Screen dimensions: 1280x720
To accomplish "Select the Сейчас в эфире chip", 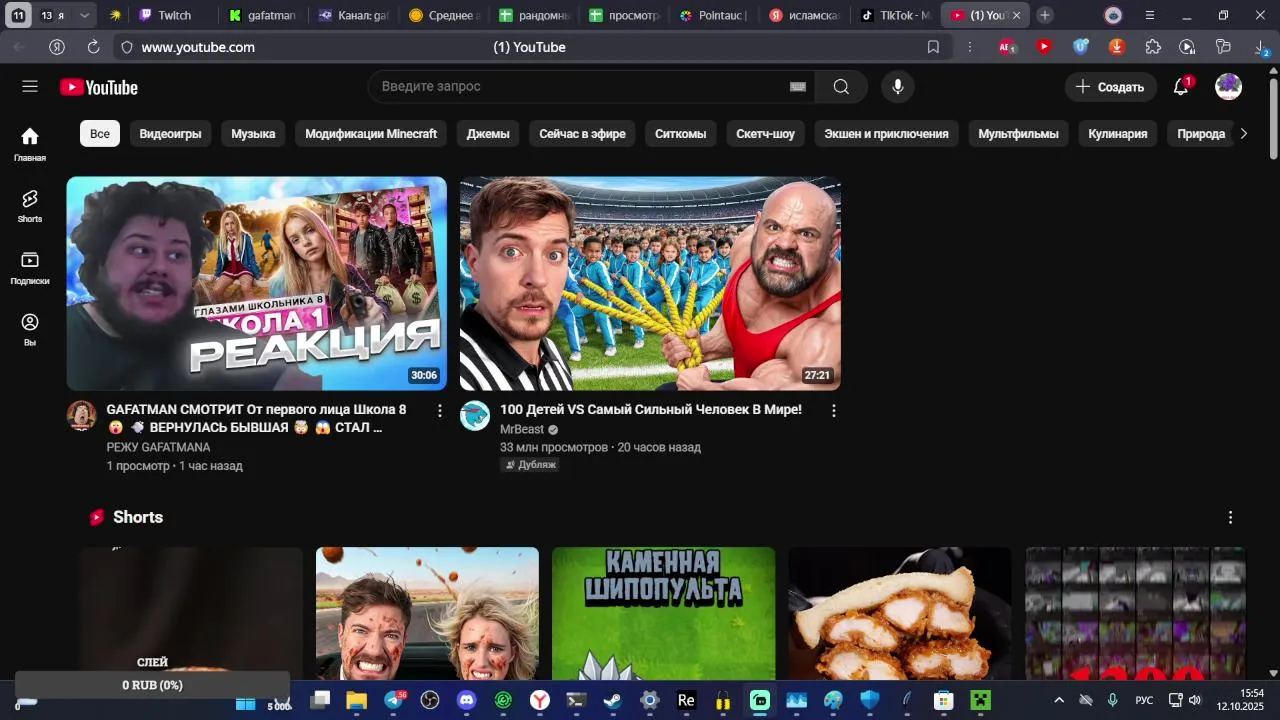I will pyautogui.click(x=582, y=134).
